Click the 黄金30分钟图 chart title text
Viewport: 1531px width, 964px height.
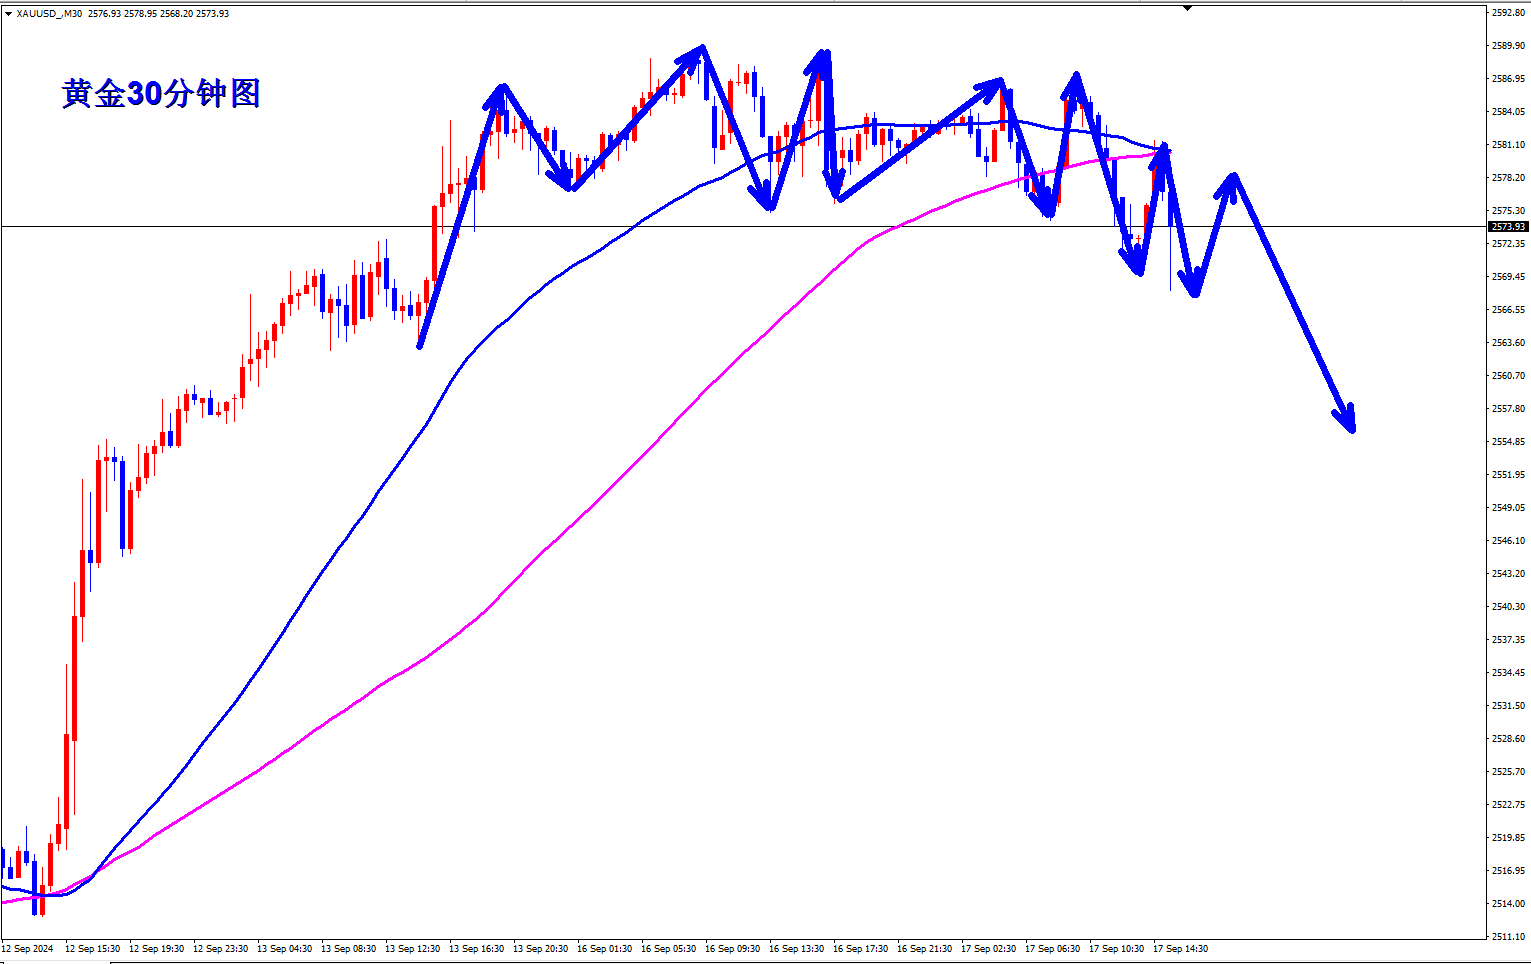click(161, 94)
